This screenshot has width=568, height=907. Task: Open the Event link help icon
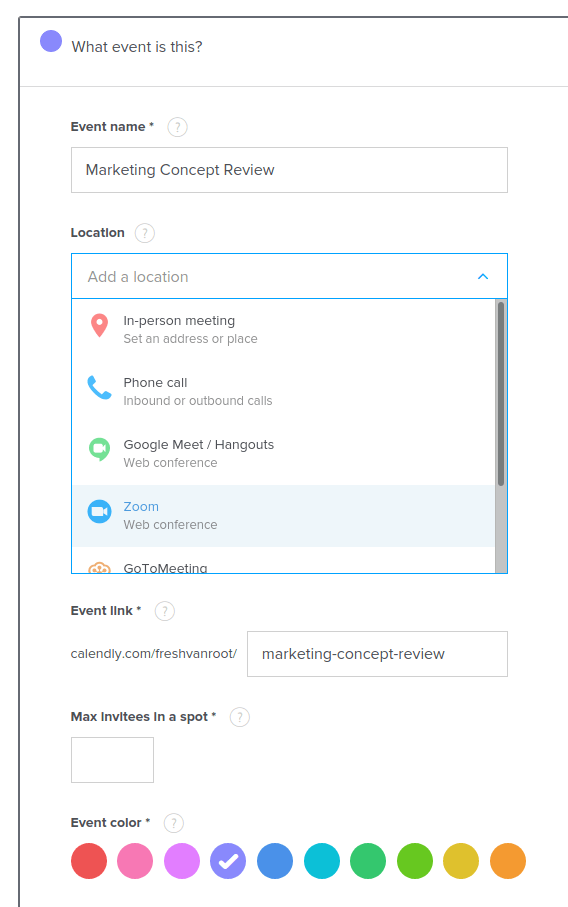(x=165, y=611)
